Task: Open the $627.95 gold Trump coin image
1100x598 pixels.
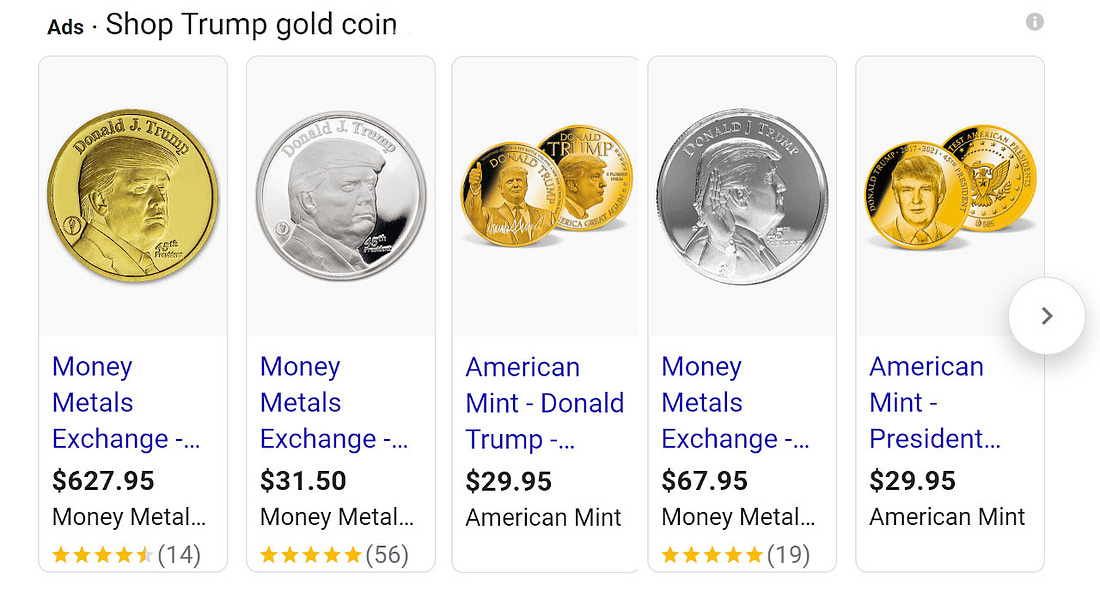Action: 133,196
